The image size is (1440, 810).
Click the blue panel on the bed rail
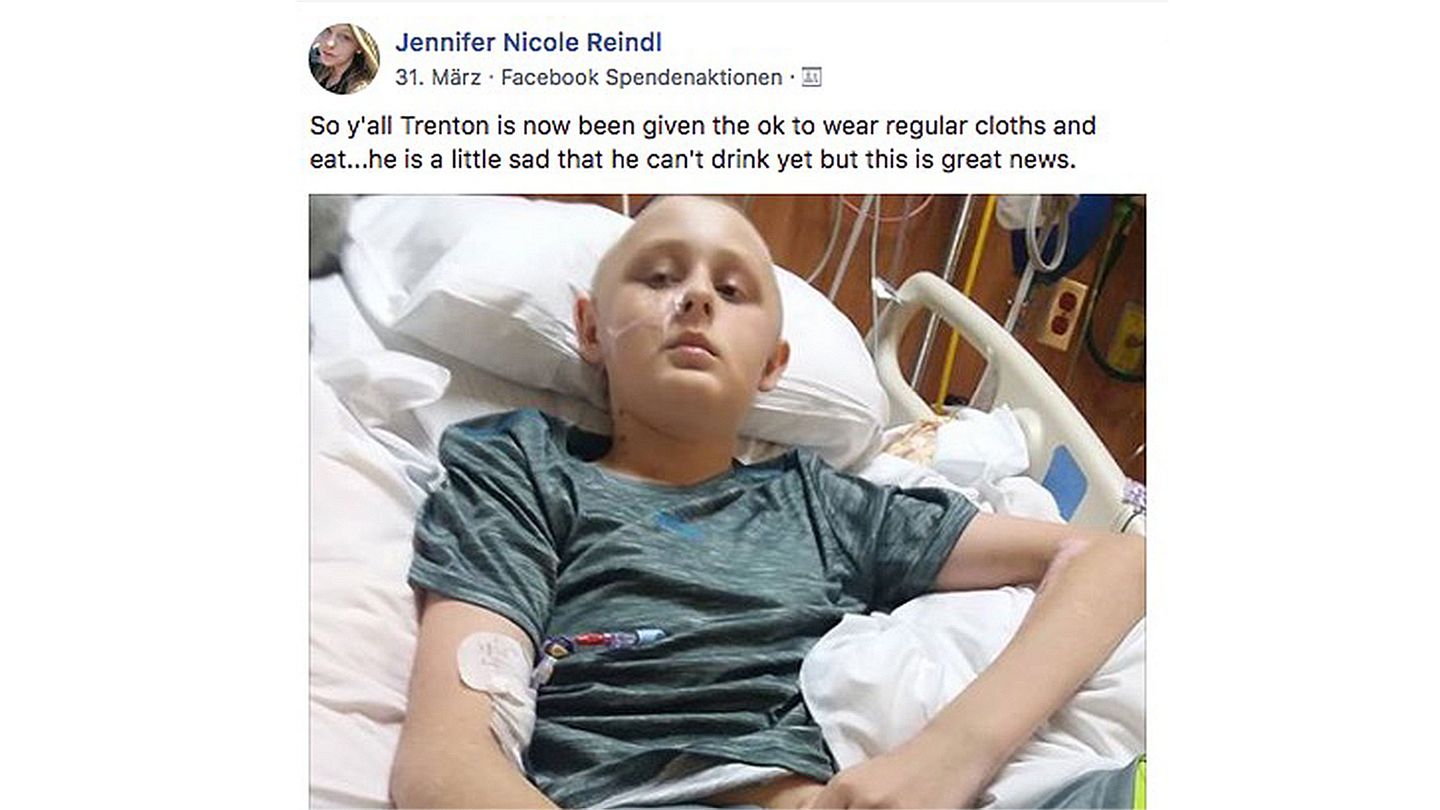[1065, 481]
